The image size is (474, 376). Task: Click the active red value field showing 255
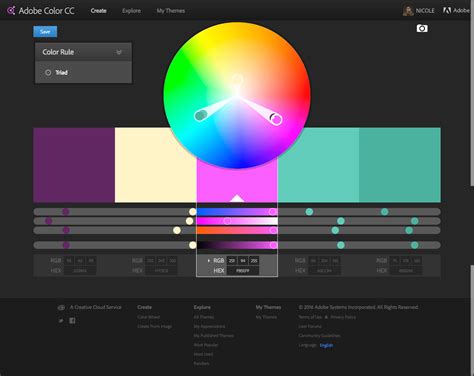click(x=232, y=260)
